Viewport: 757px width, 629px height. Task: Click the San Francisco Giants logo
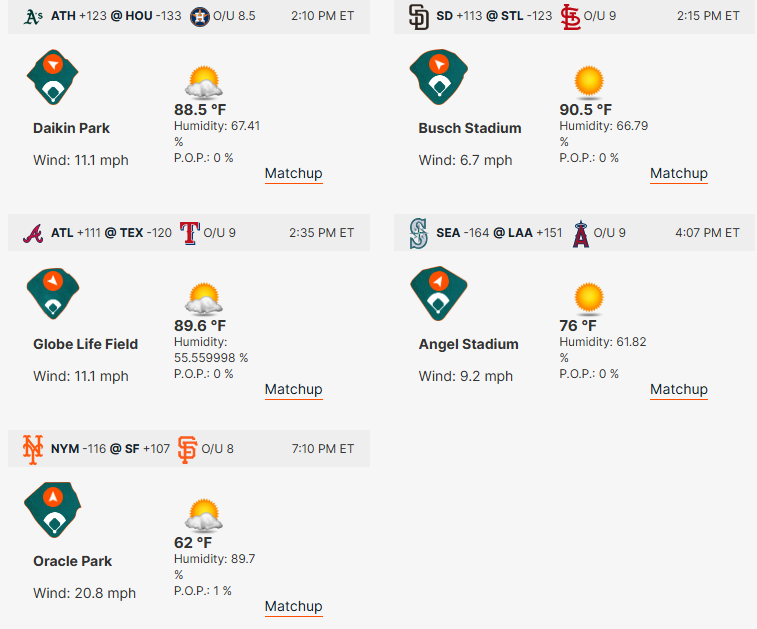click(x=187, y=449)
